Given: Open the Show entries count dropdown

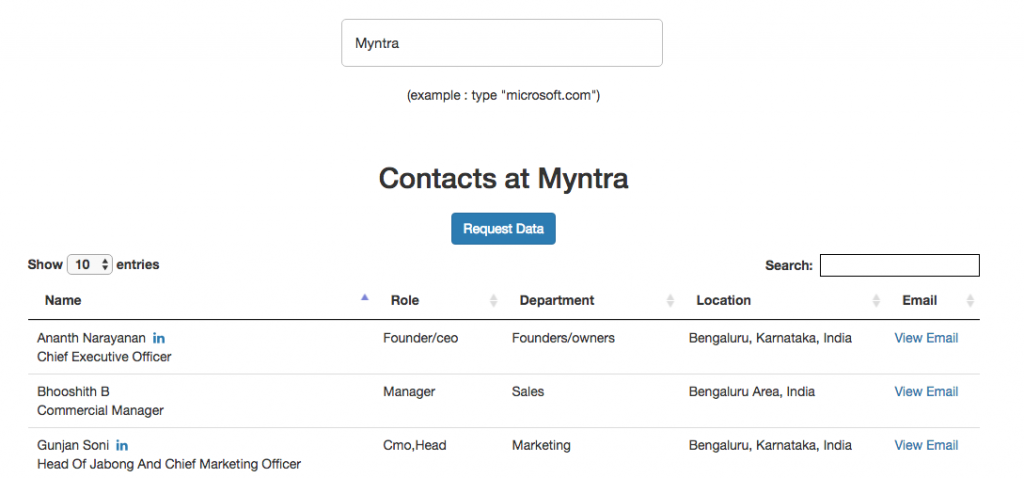Looking at the screenshot, I should pyautogui.click(x=90, y=264).
